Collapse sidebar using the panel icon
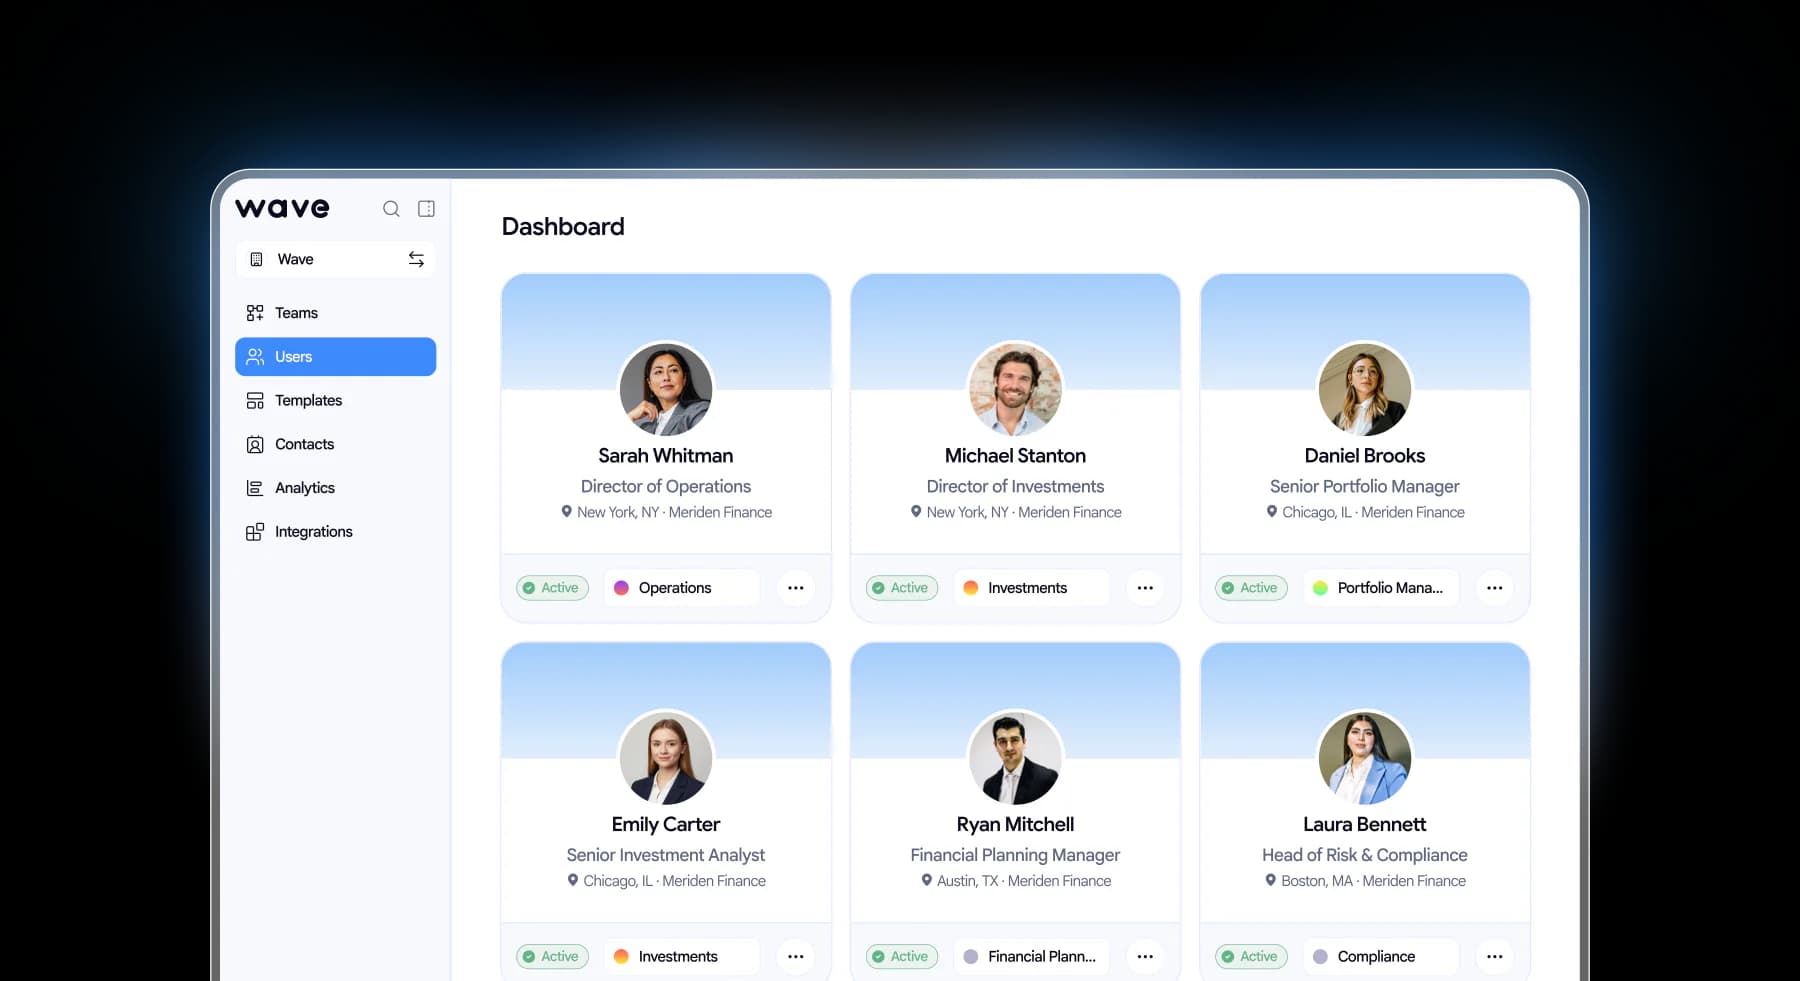The height and width of the screenshot is (981, 1800). (x=426, y=209)
